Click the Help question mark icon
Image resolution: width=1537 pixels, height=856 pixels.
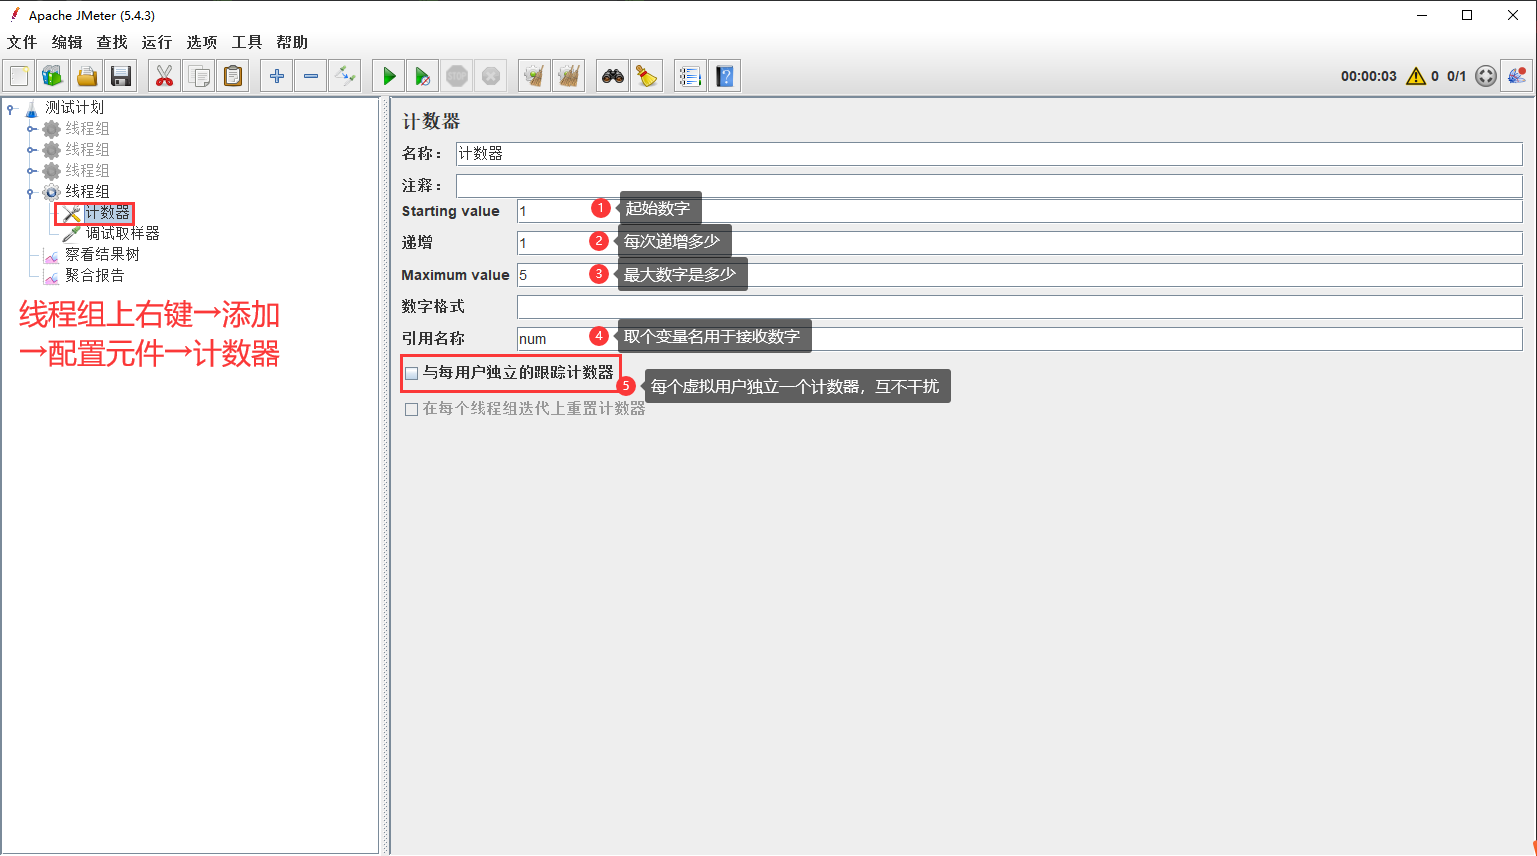[725, 76]
